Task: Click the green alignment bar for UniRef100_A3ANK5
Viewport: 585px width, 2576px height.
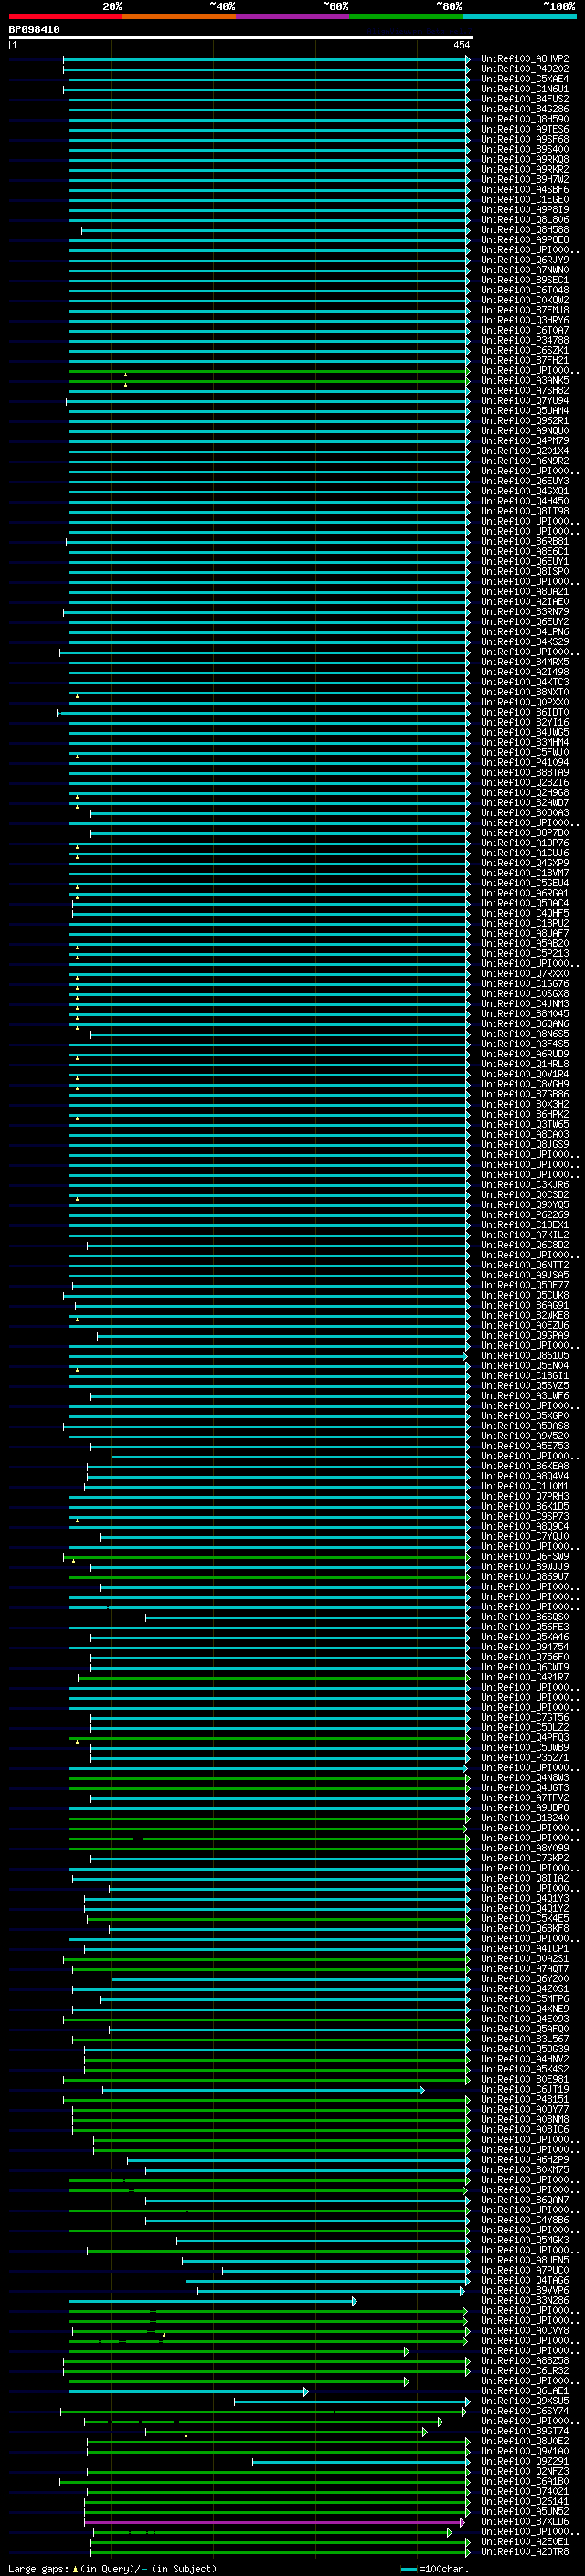Action: [268, 381]
